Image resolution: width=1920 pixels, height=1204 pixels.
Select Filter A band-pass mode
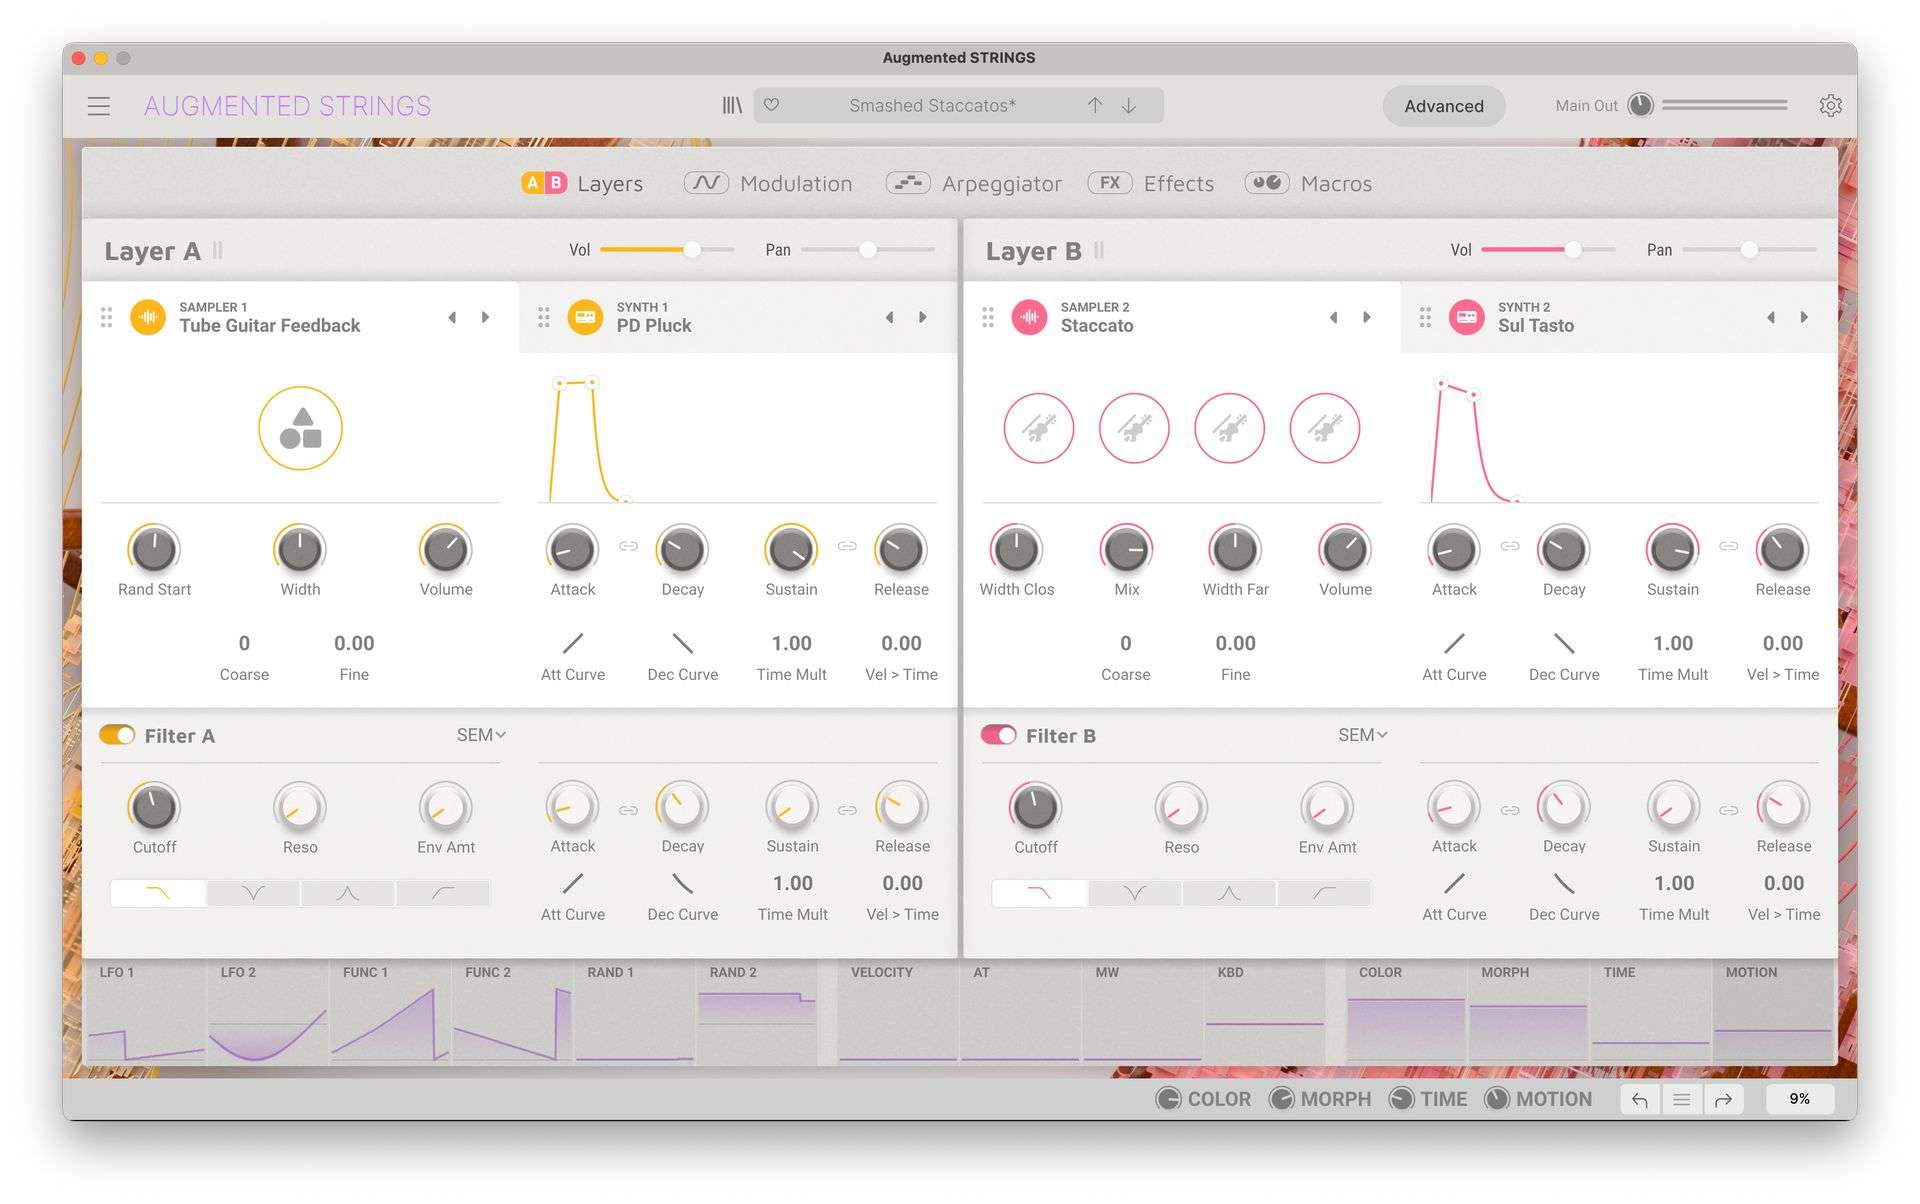pos(347,893)
